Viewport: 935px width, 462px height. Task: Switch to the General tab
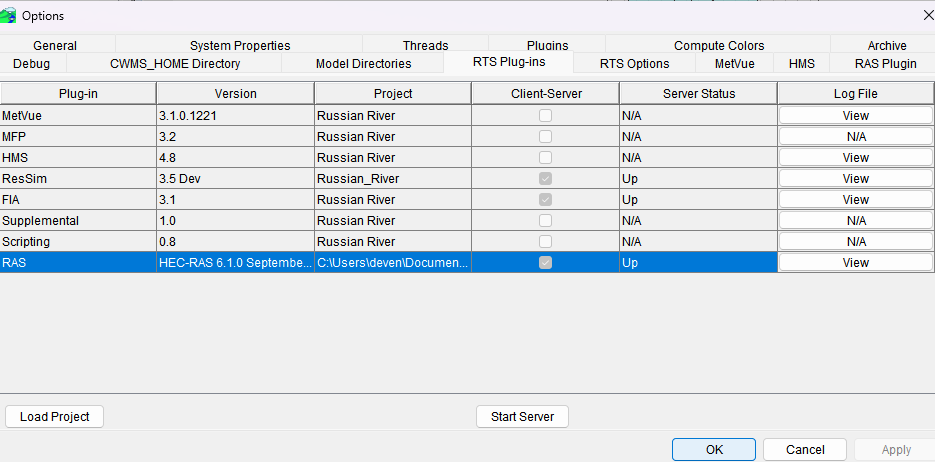coord(55,45)
